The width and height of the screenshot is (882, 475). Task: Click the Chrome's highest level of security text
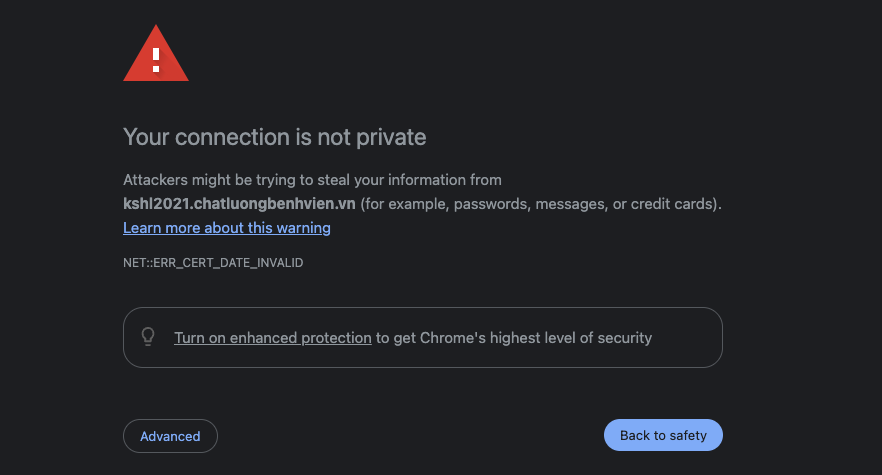coord(536,338)
